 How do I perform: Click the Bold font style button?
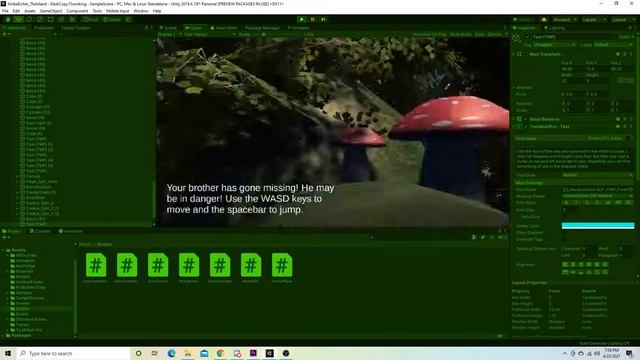[x=566, y=203]
